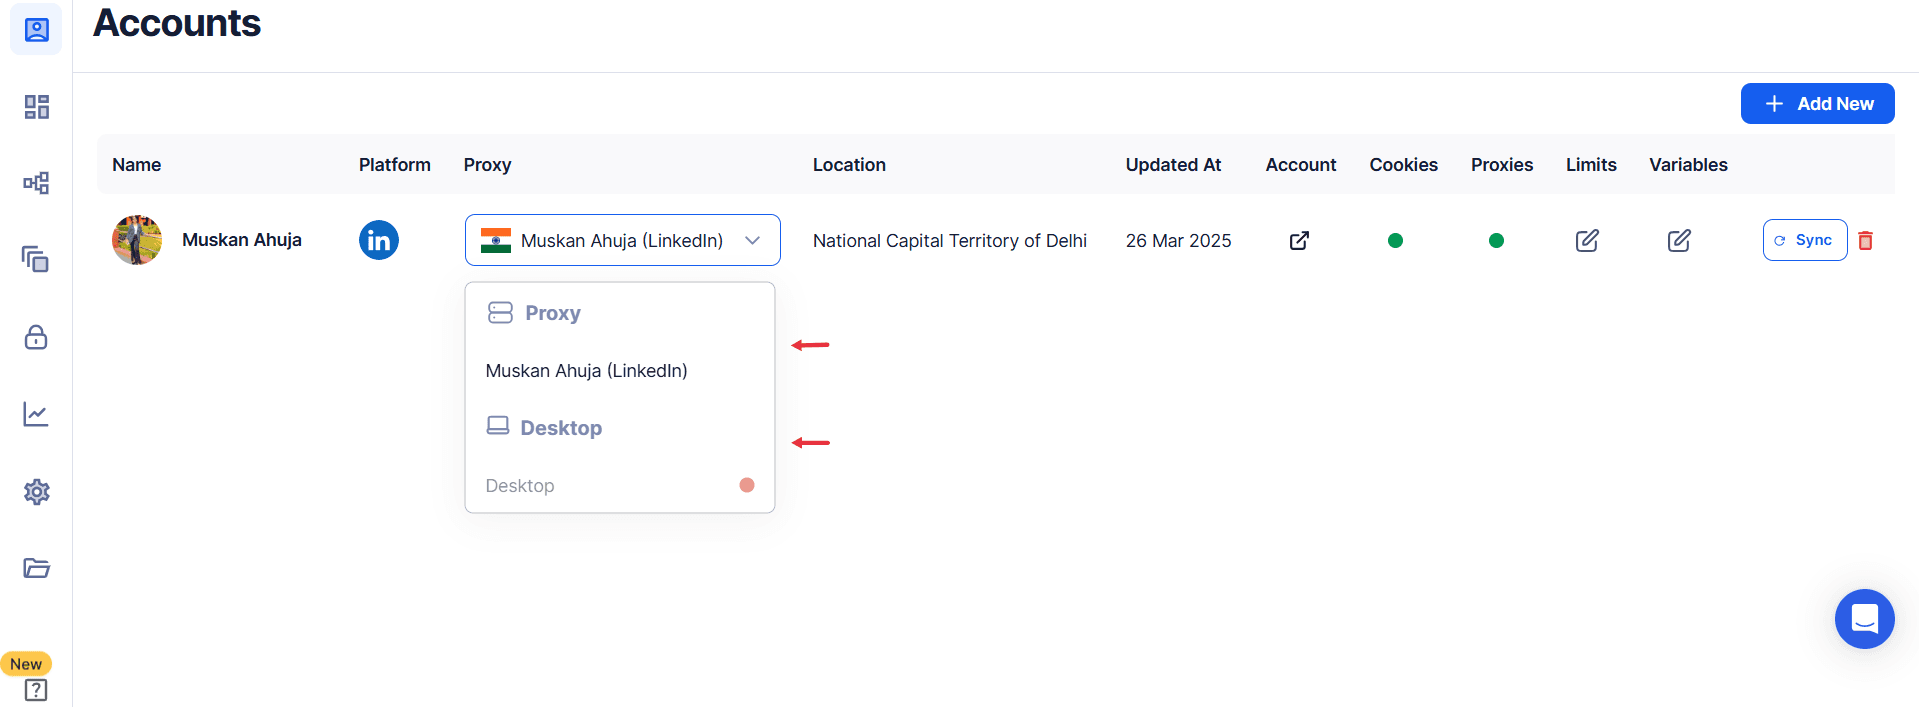The height and width of the screenshot is (707, 1919).
Task: Click the Add New button
Action: 1817,104
